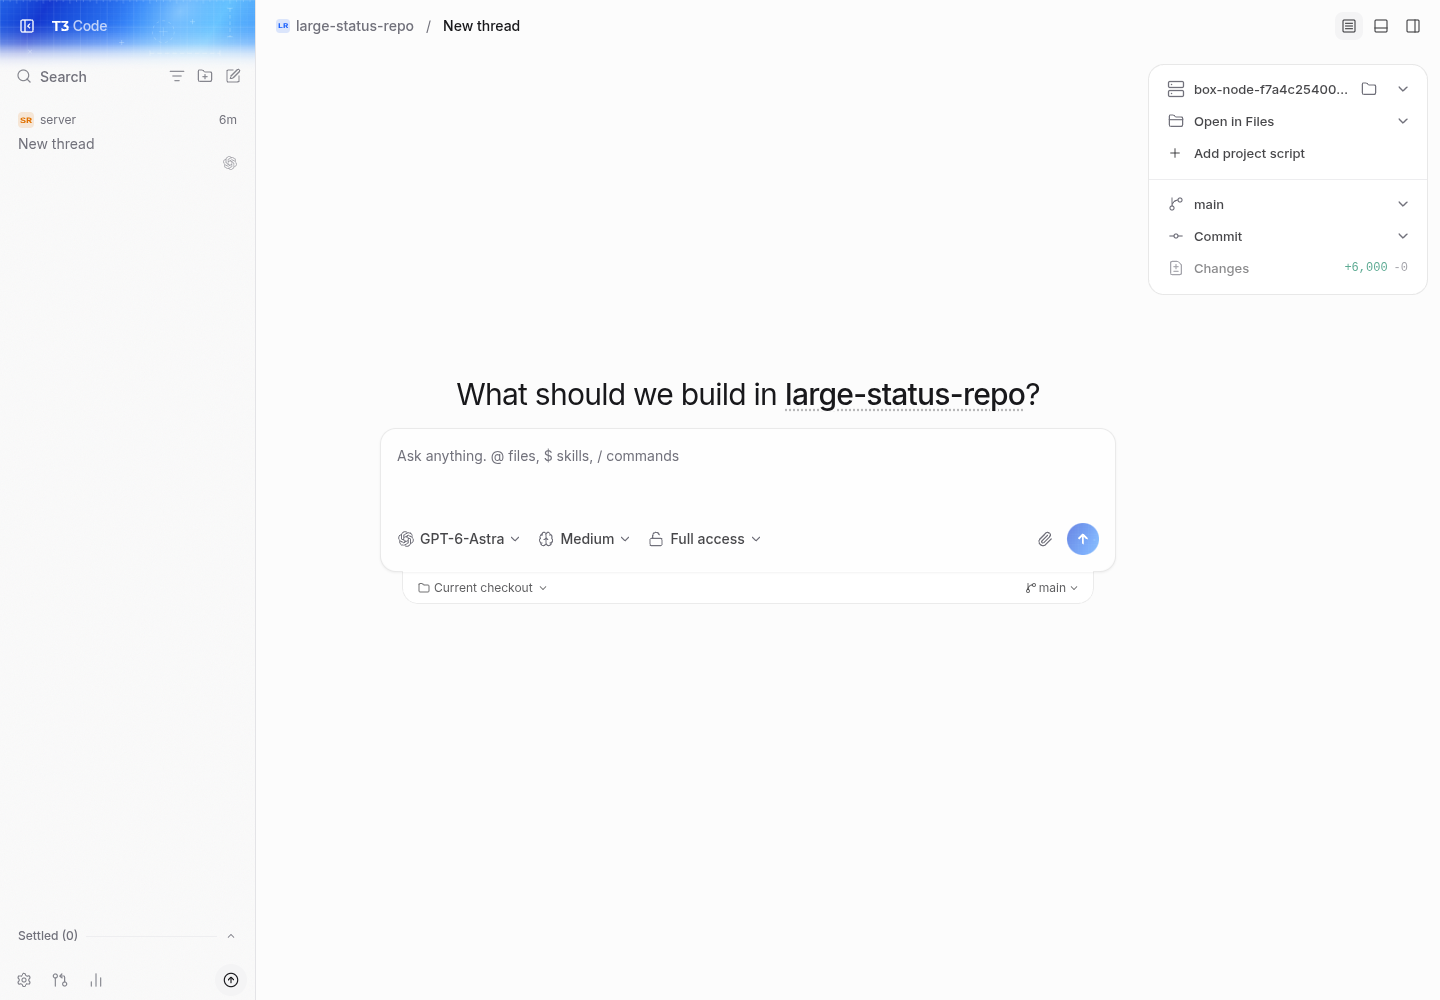
Task: Collapse the Settled section chevron
Action: coord(231,936)
